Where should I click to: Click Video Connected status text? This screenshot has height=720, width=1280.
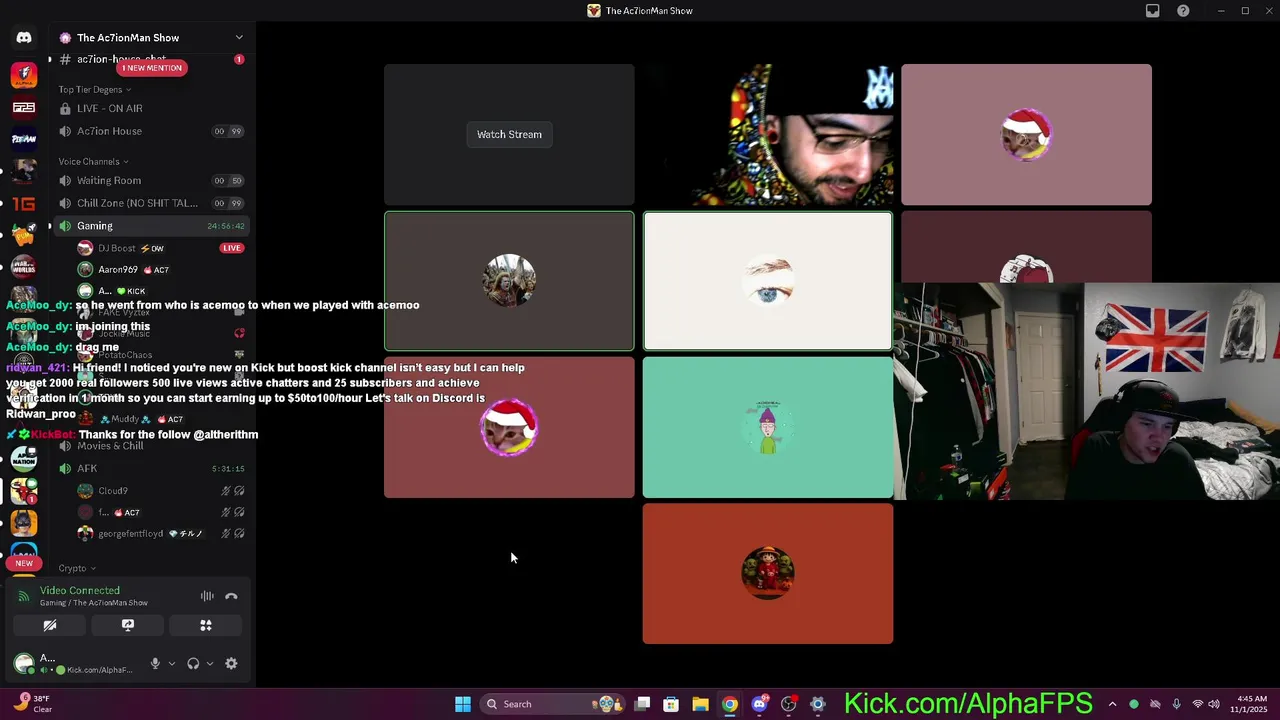pyautogui.click(x=80, y=591)
